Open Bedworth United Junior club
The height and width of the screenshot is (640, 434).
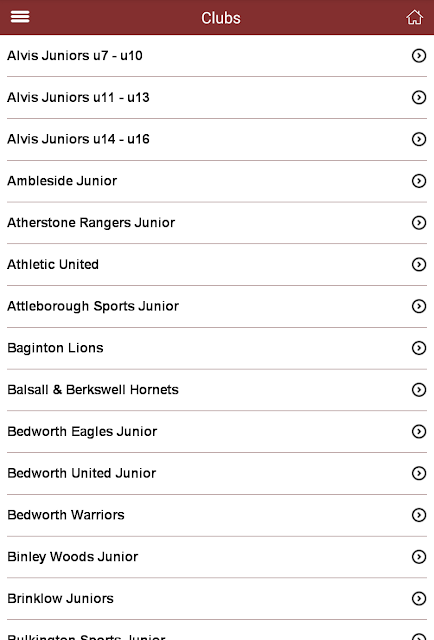tap(217, 473)
